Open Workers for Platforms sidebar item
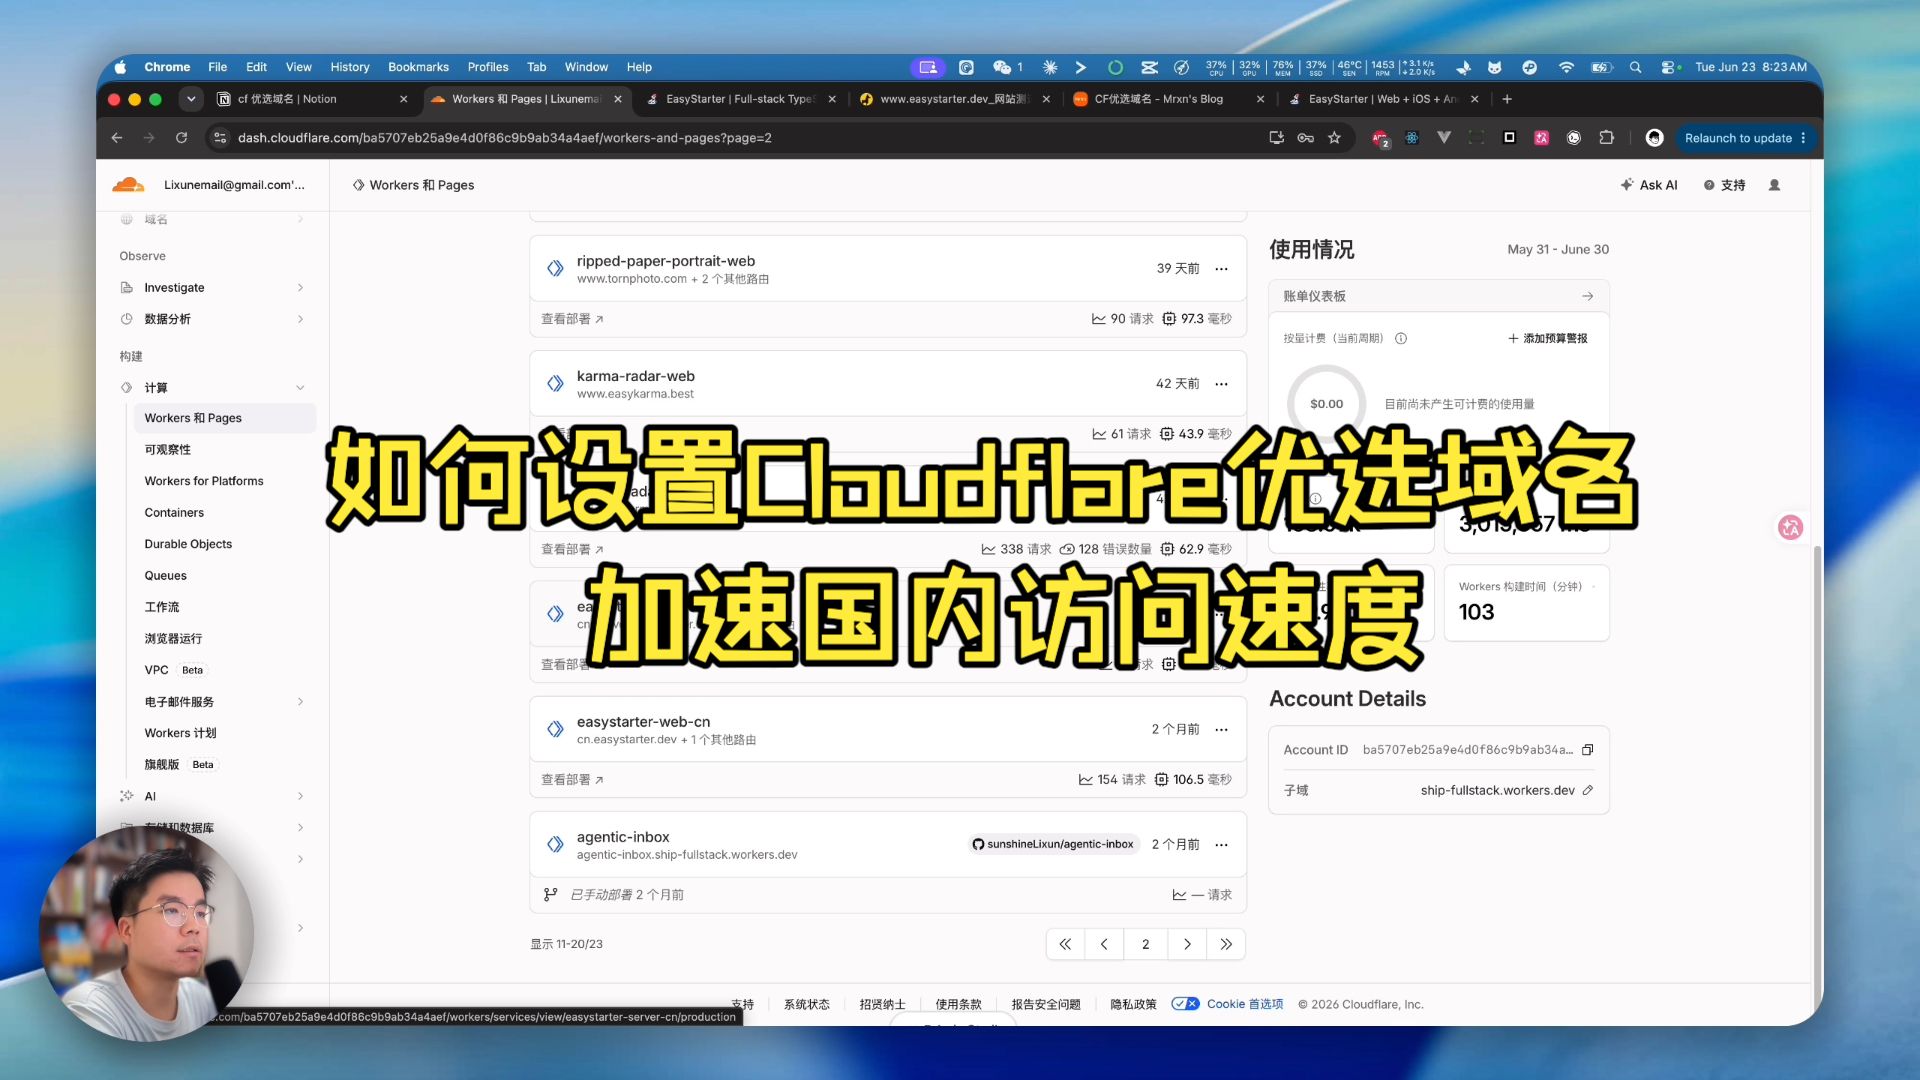The width and height of the screenshot is (1920, 1080). point(204,481)
